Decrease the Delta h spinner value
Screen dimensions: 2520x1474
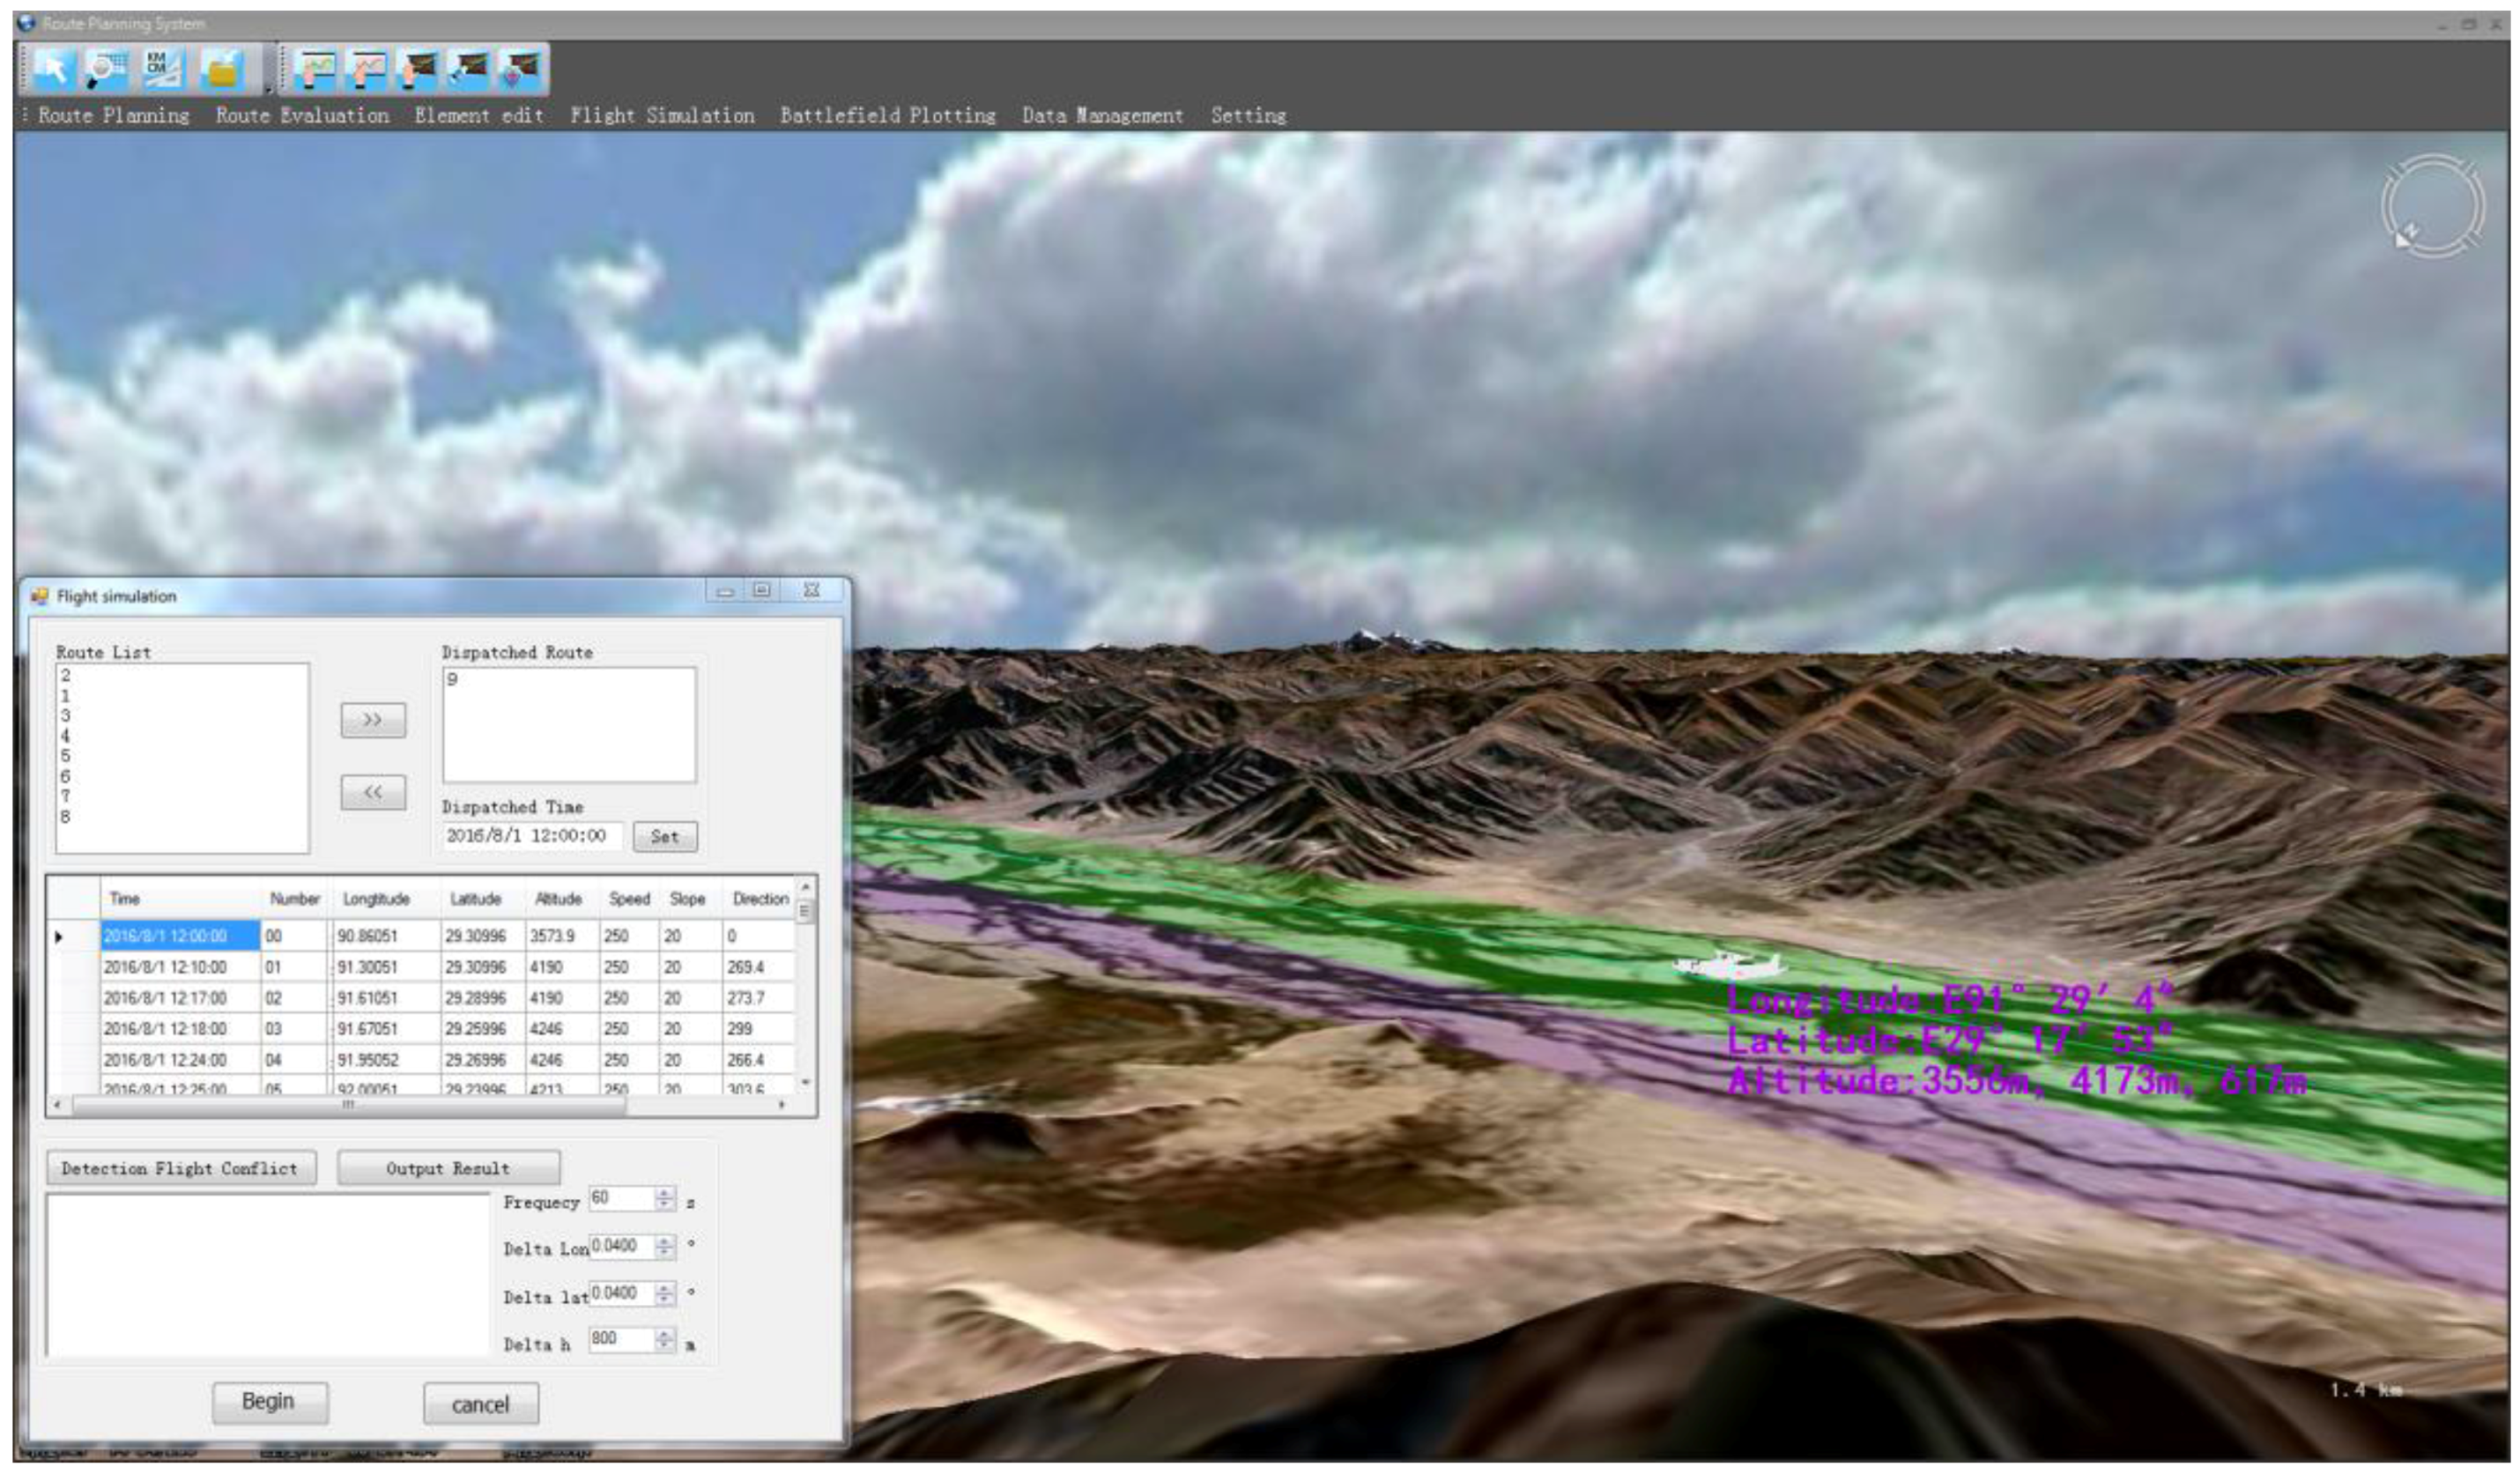tap(664, 1346)
